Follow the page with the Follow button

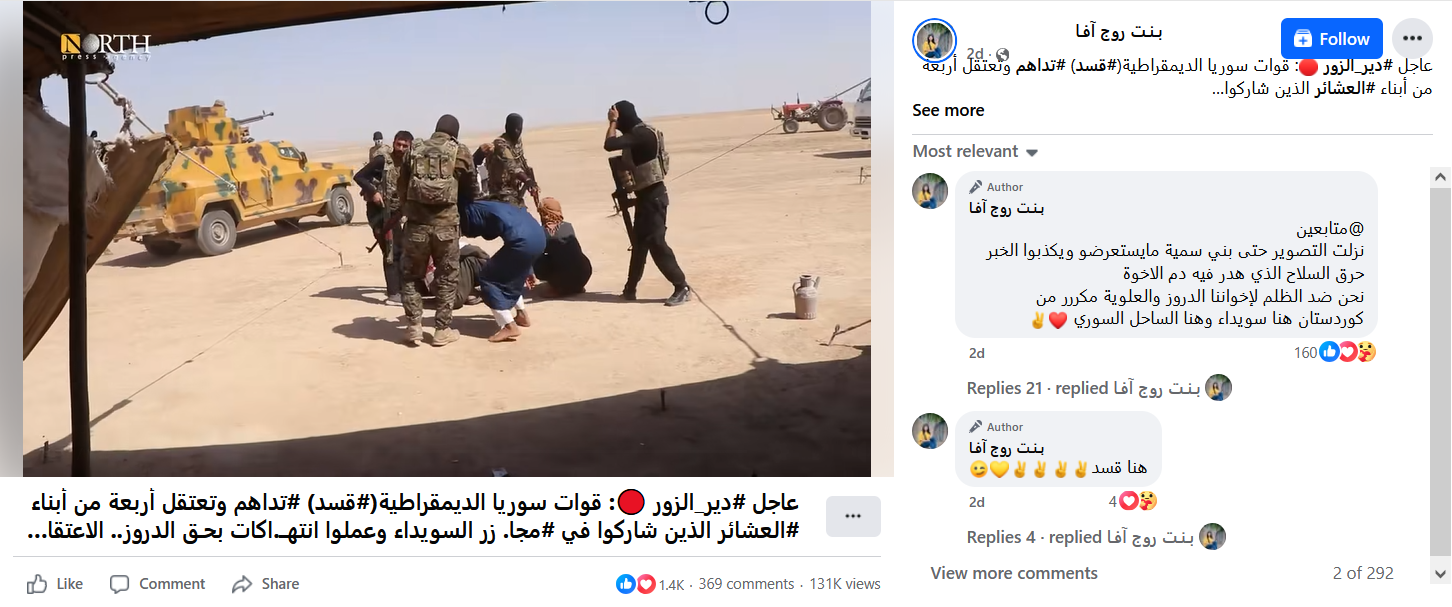click(1332, 39)
